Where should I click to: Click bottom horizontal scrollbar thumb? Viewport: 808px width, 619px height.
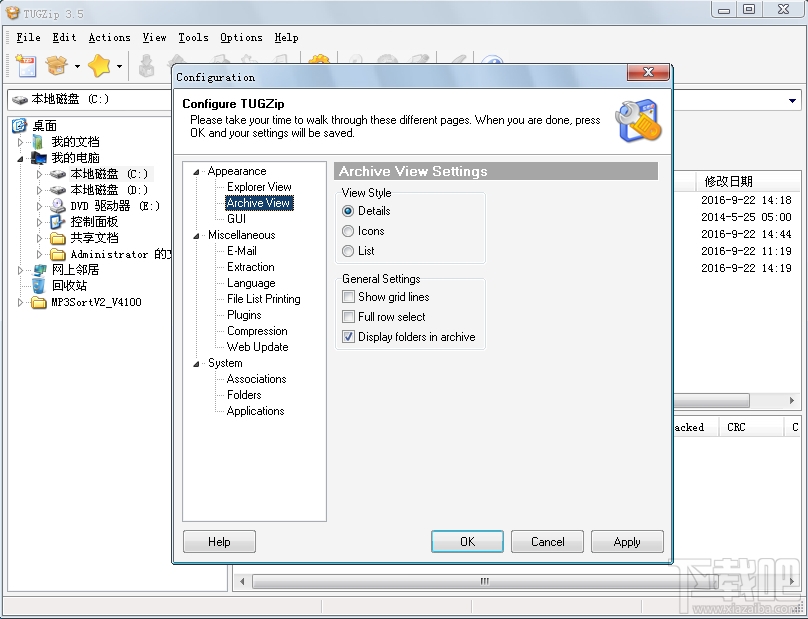[x=484, y=581]
